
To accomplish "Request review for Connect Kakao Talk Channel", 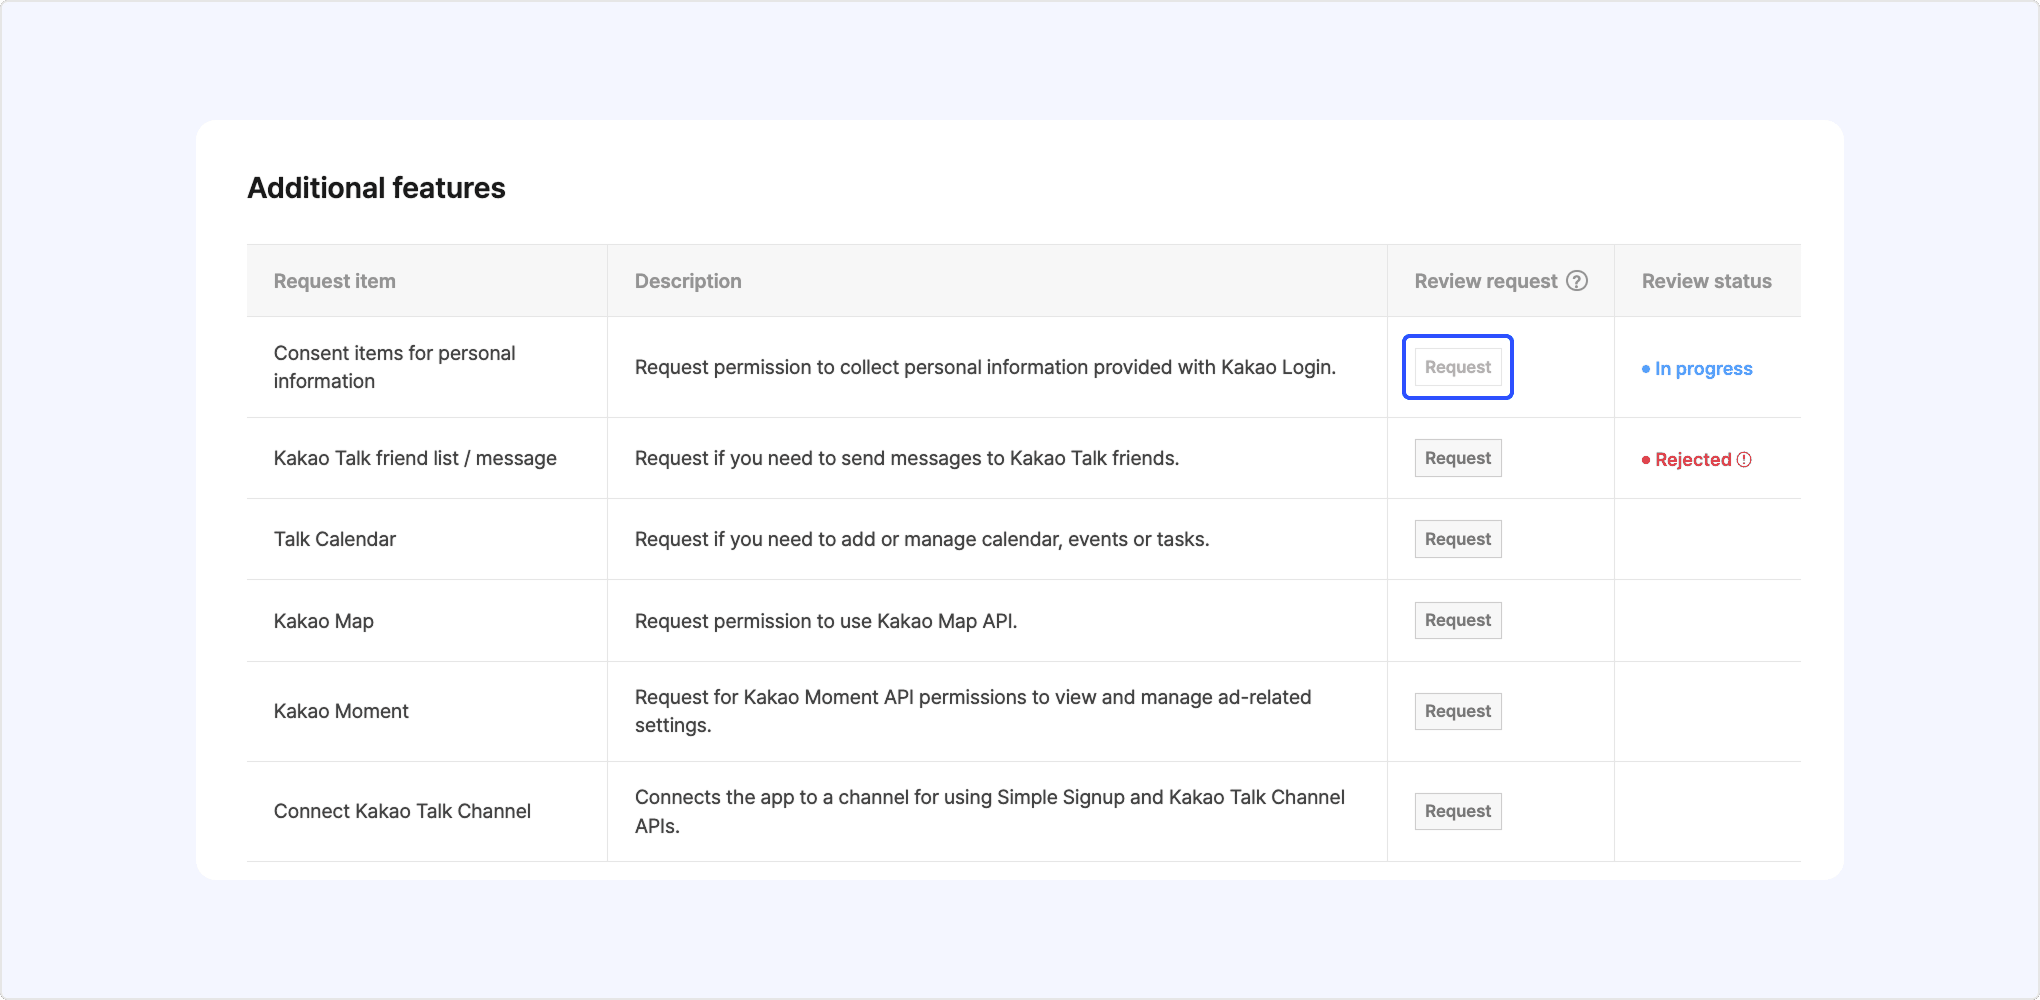I will pyautogui.click(x=1458, y=811).
